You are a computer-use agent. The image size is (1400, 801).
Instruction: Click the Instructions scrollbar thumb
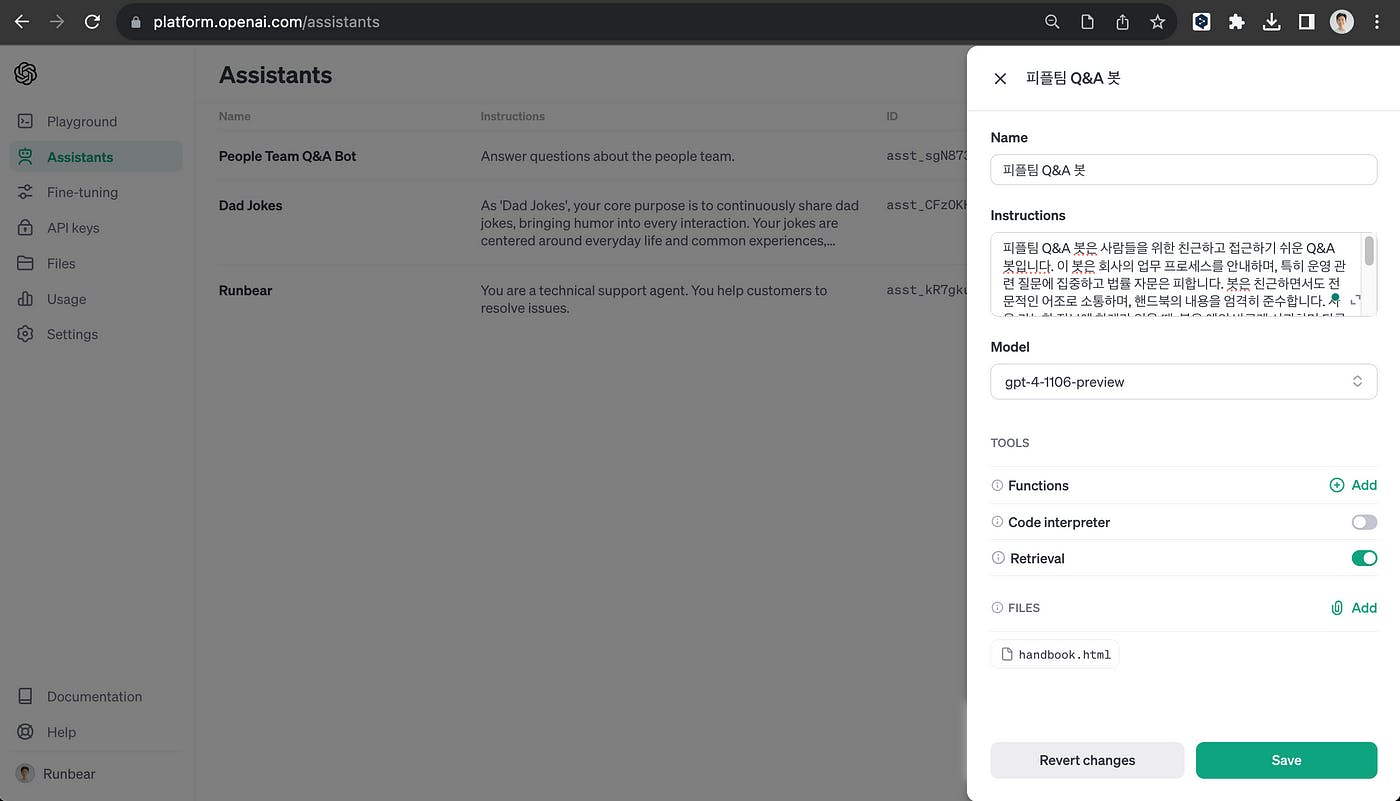tap(1369, 251)
